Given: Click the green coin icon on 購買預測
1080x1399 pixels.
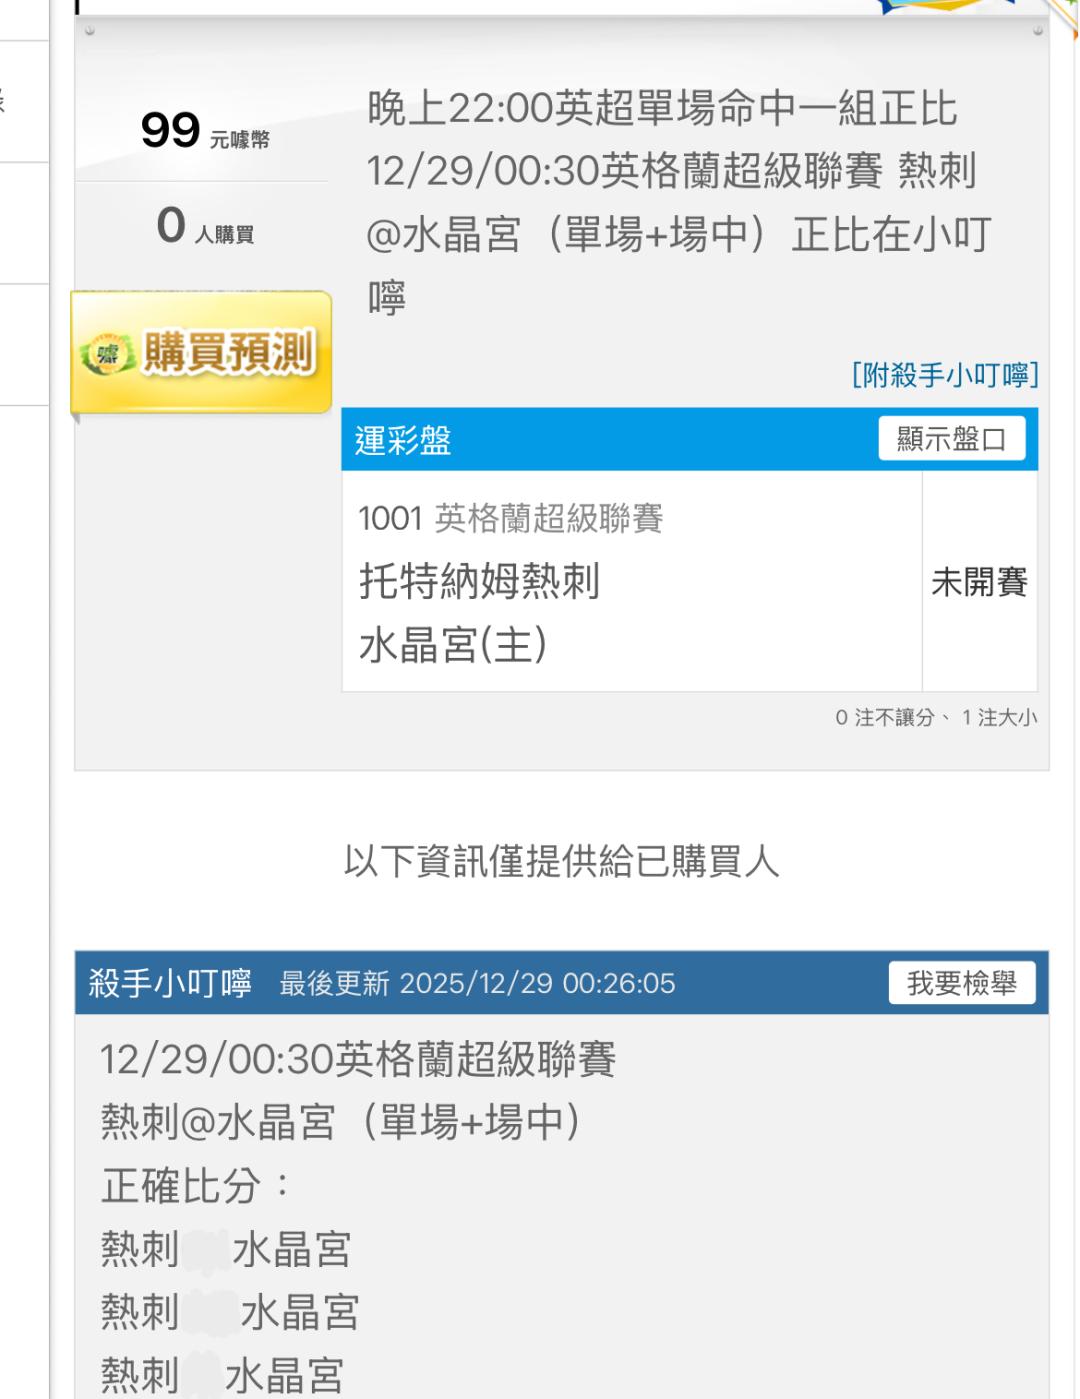Looking at the screenshot, I should 100,353.
